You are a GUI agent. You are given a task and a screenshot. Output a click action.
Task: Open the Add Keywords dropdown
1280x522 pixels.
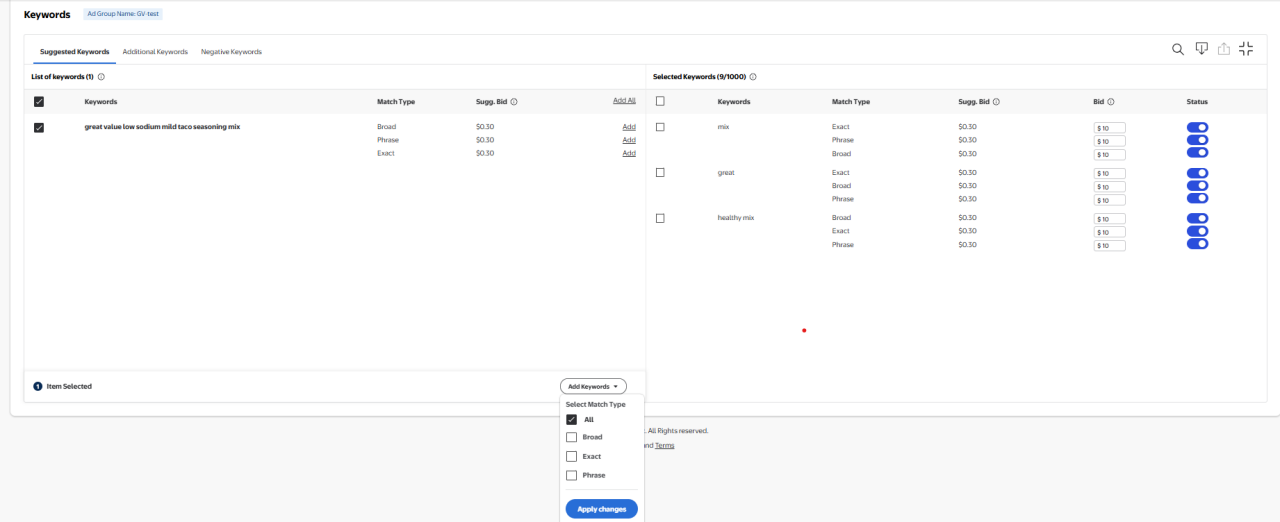593,386
